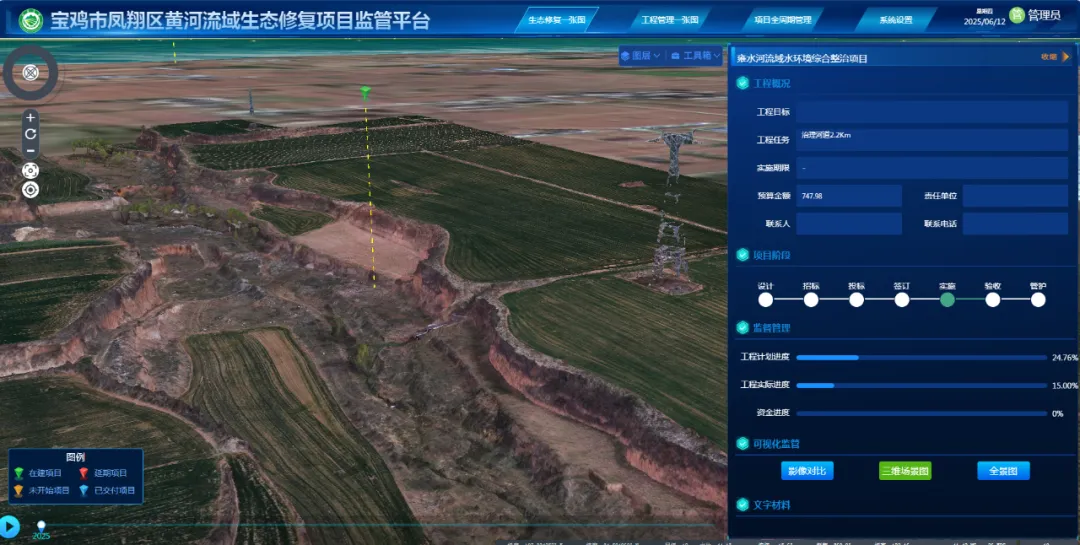Click the compass reset icon in ring
The height and width of the screenshot is (545, 1080).
[x=31, y=72]
